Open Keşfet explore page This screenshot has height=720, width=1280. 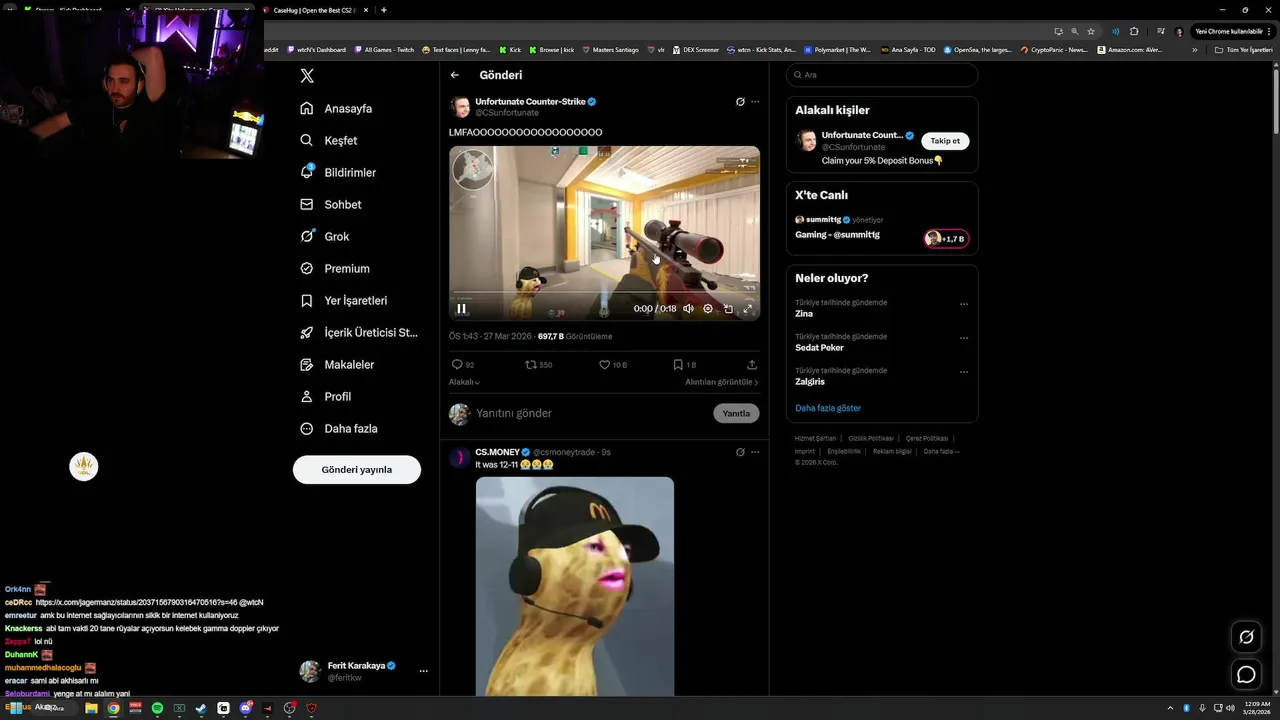329,141
